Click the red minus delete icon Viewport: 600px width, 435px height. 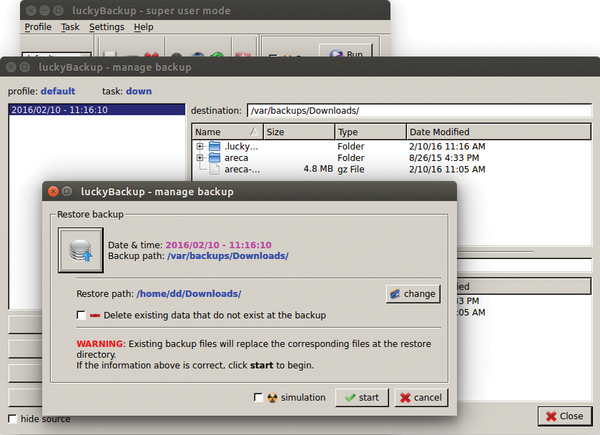tap(95, 316)
